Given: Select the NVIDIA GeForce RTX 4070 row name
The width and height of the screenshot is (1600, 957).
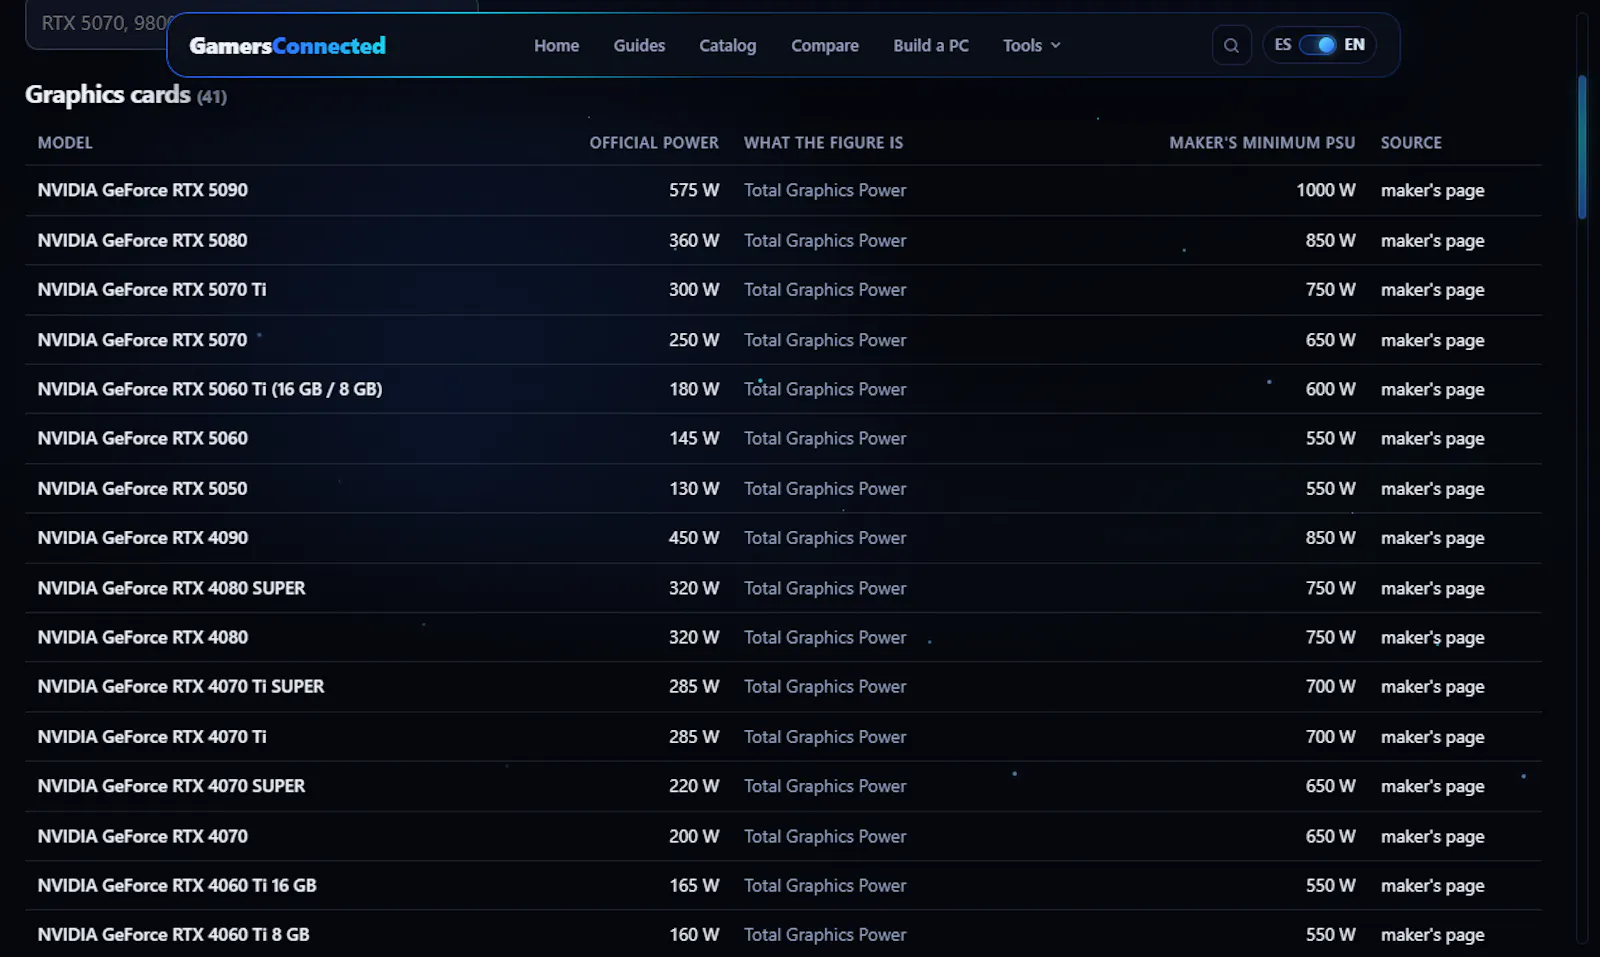Looking at the screenshot, I should [143, 836].
